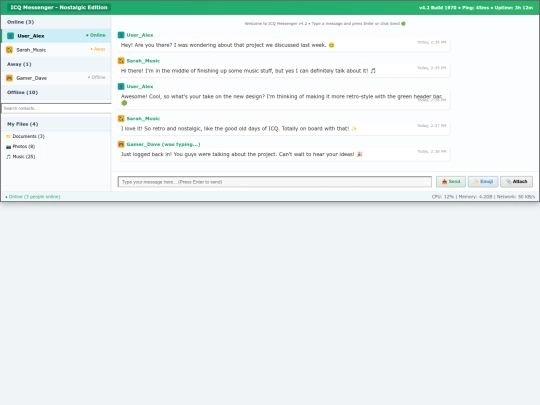Click 'Gamer_Dave (was typing...)' sender name
Viewport: 540px width, 405px height.
pyautogui.click(x=163, y=144)
